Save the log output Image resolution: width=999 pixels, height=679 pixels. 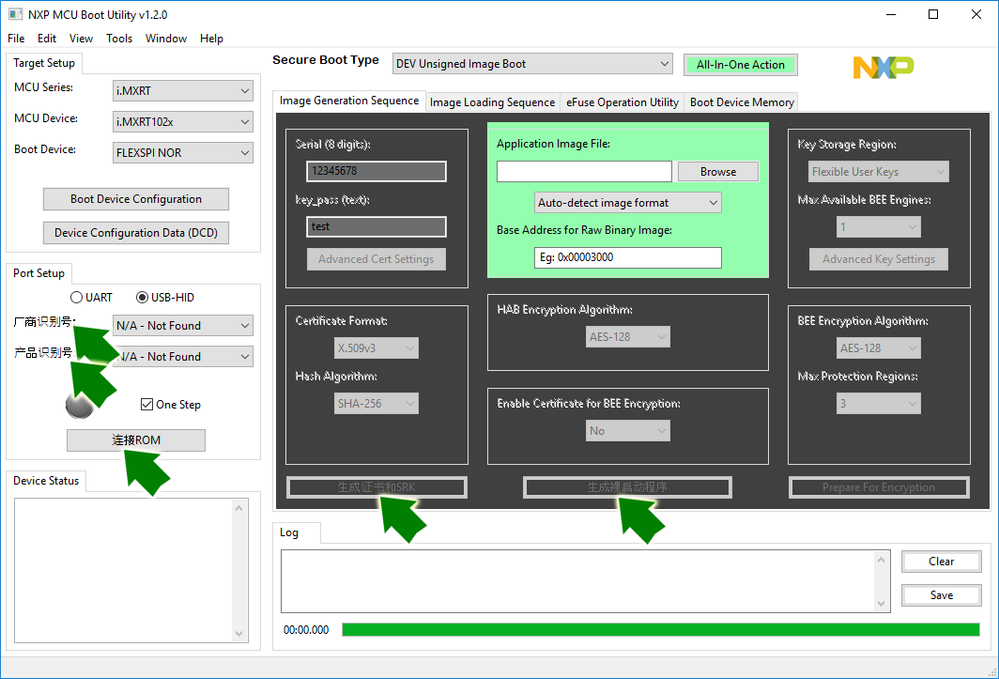pyautogui.click(x=941, y=595)
